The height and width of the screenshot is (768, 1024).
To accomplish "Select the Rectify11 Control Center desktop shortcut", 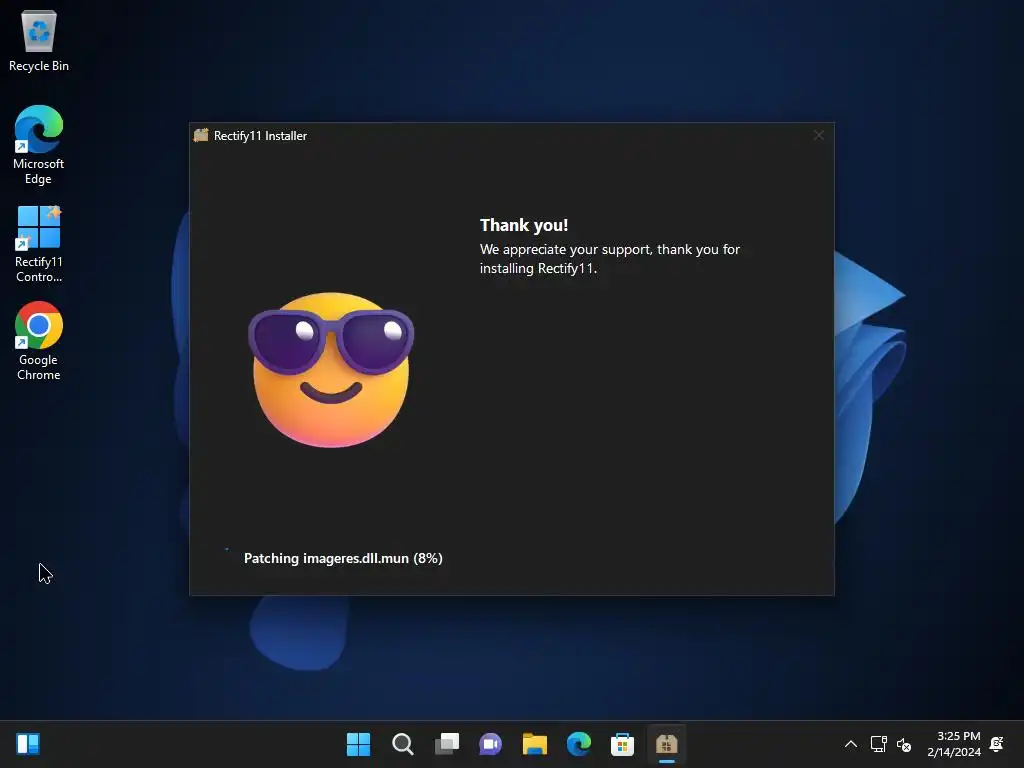I will pos(39,244).
